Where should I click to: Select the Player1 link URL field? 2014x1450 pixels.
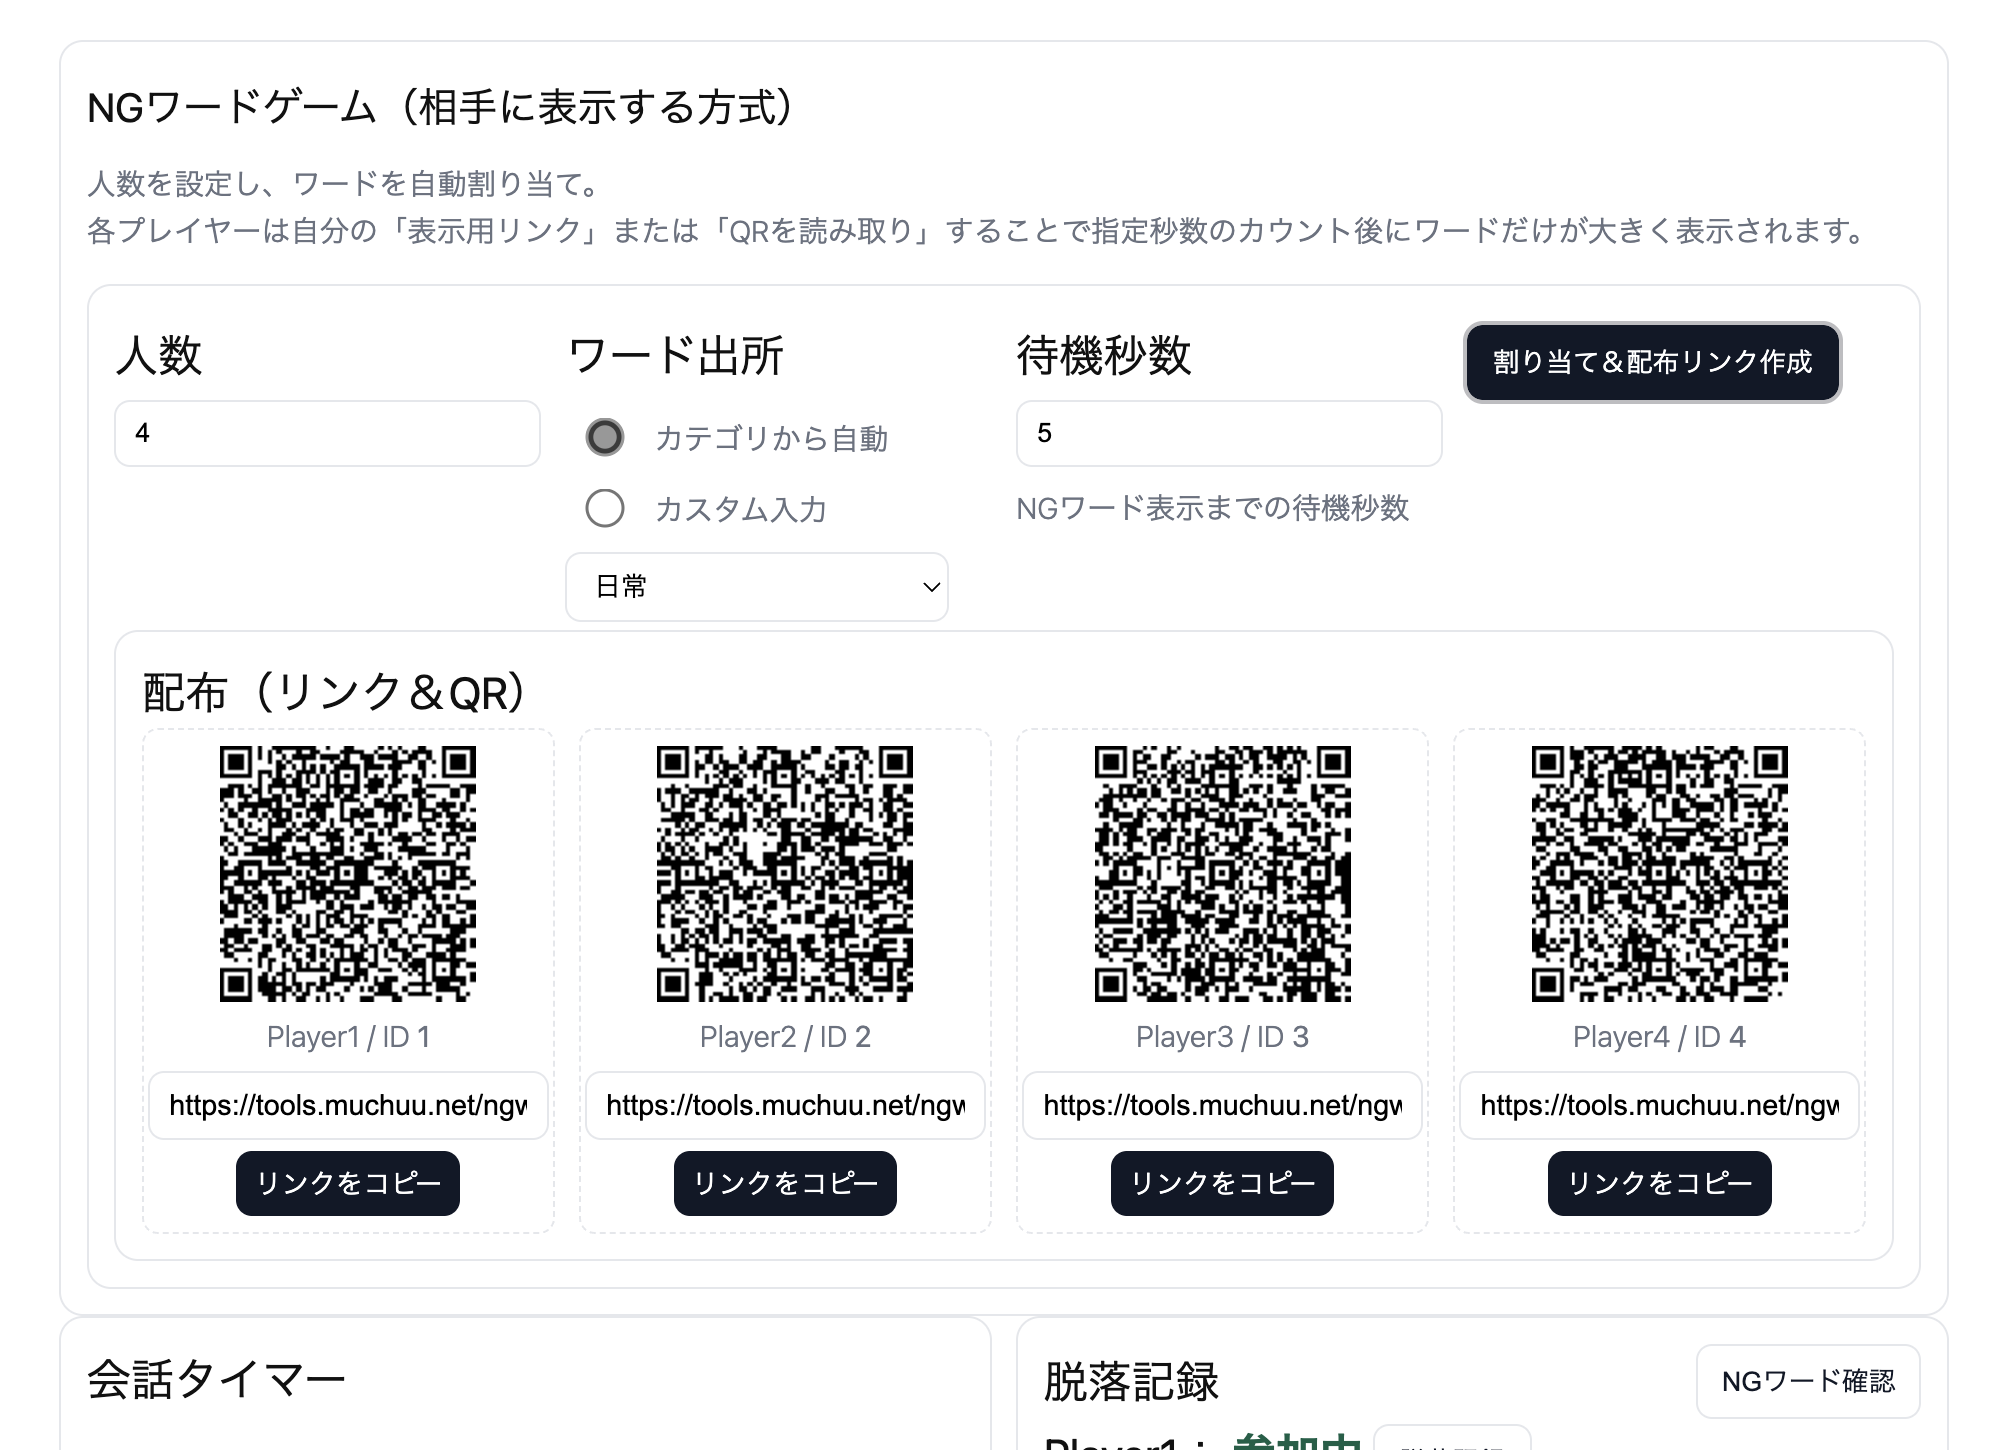point(348,1105)
